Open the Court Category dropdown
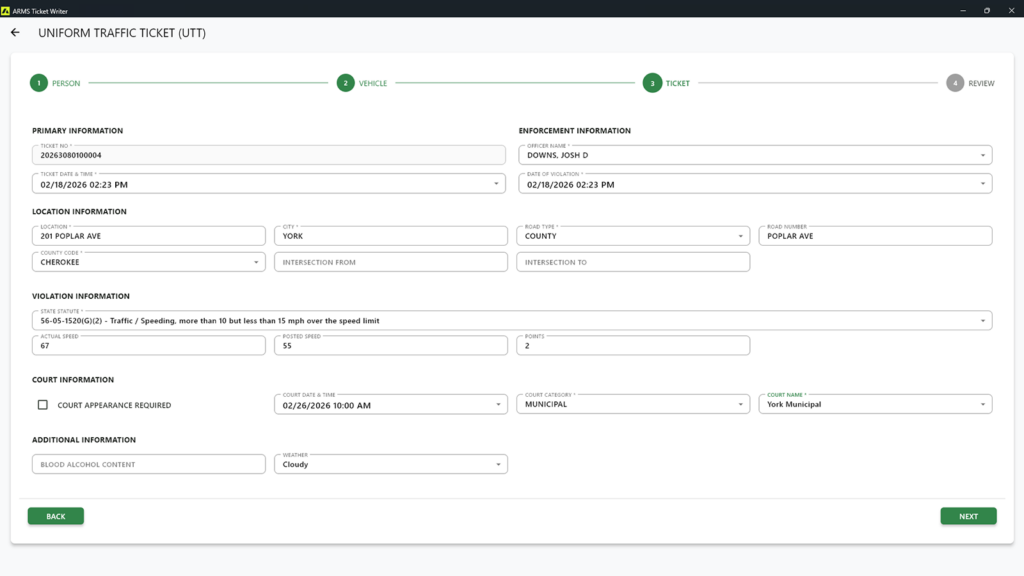1024x576 pixels. click(x=742, y=404)
